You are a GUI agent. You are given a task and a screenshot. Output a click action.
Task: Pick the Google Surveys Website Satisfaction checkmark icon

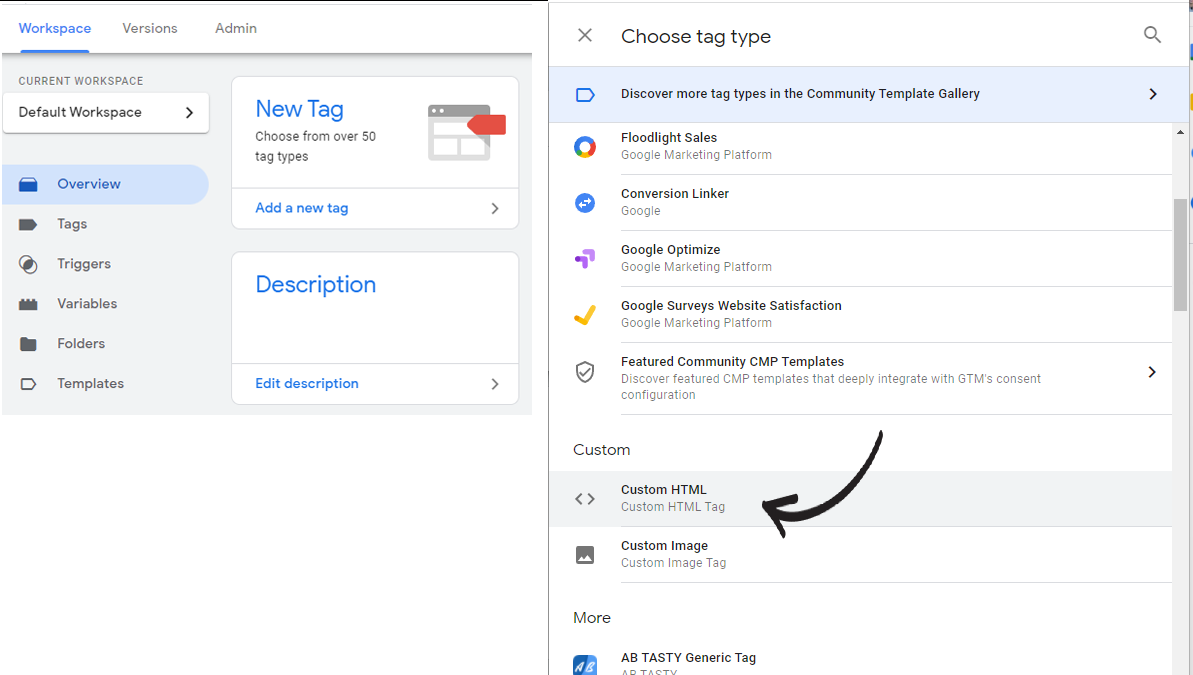584,314
